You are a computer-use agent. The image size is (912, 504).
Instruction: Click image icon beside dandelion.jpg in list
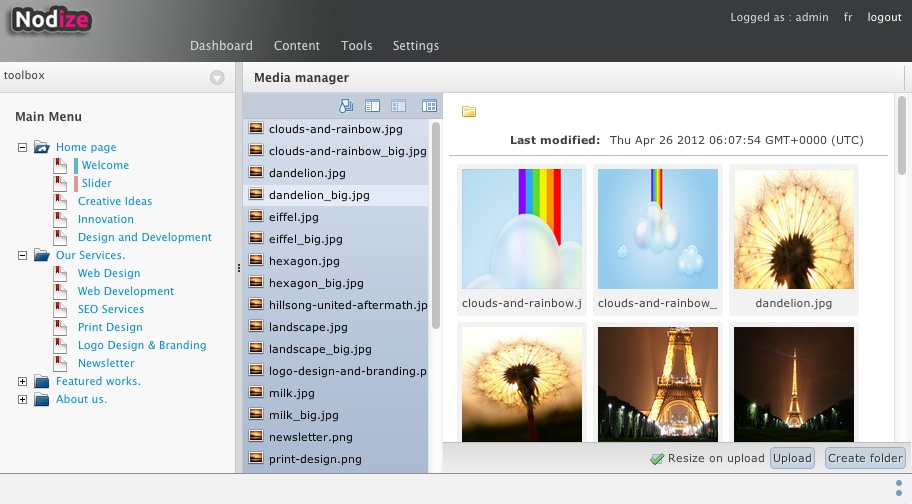coord(256,173)
